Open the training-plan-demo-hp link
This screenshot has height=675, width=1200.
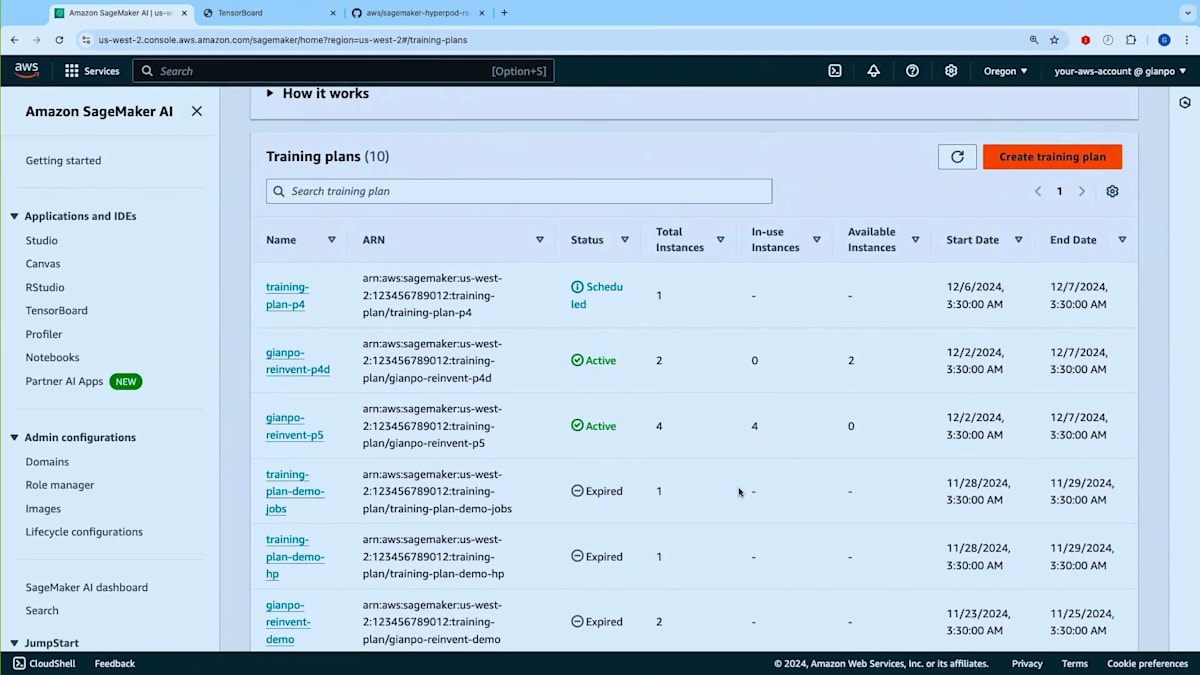pyautogui.click(x=295, y=557)
